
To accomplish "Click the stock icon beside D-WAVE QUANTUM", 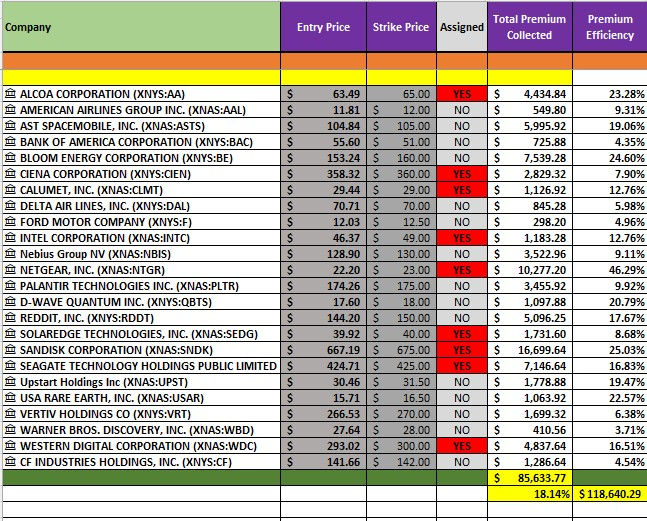I will pyautogui.click(x=10, y=302).
